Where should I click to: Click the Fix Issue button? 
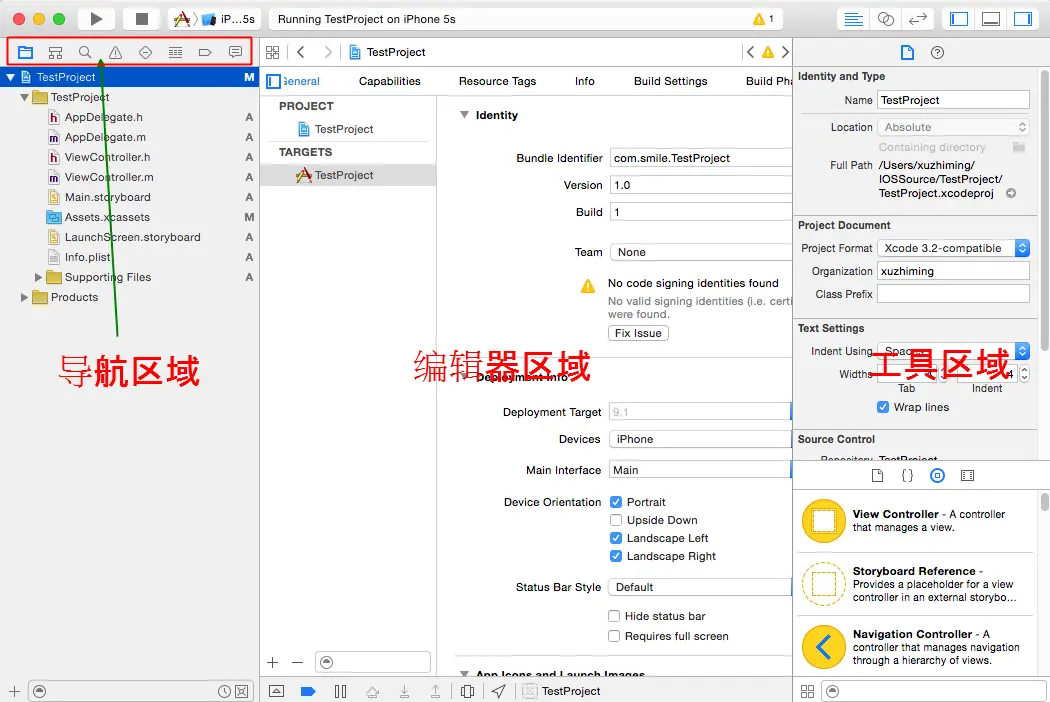point(638,334)
